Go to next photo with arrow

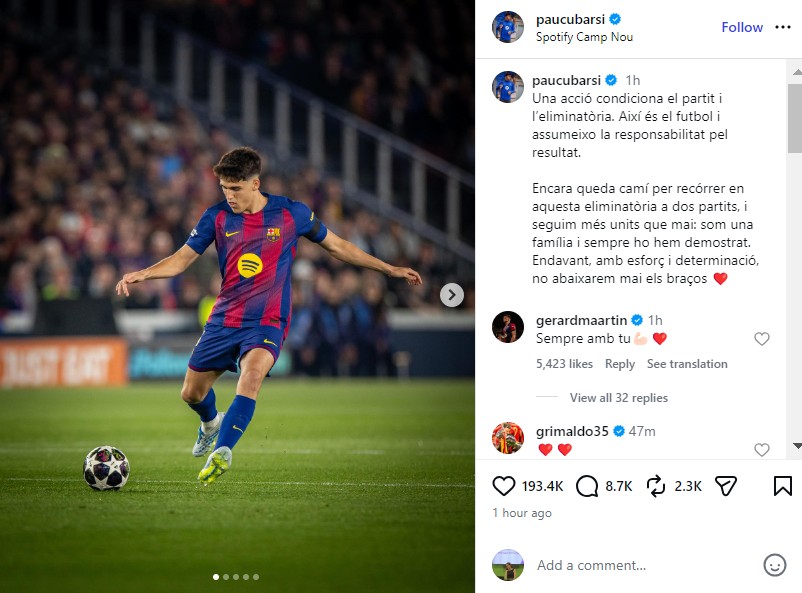point(452,295)
